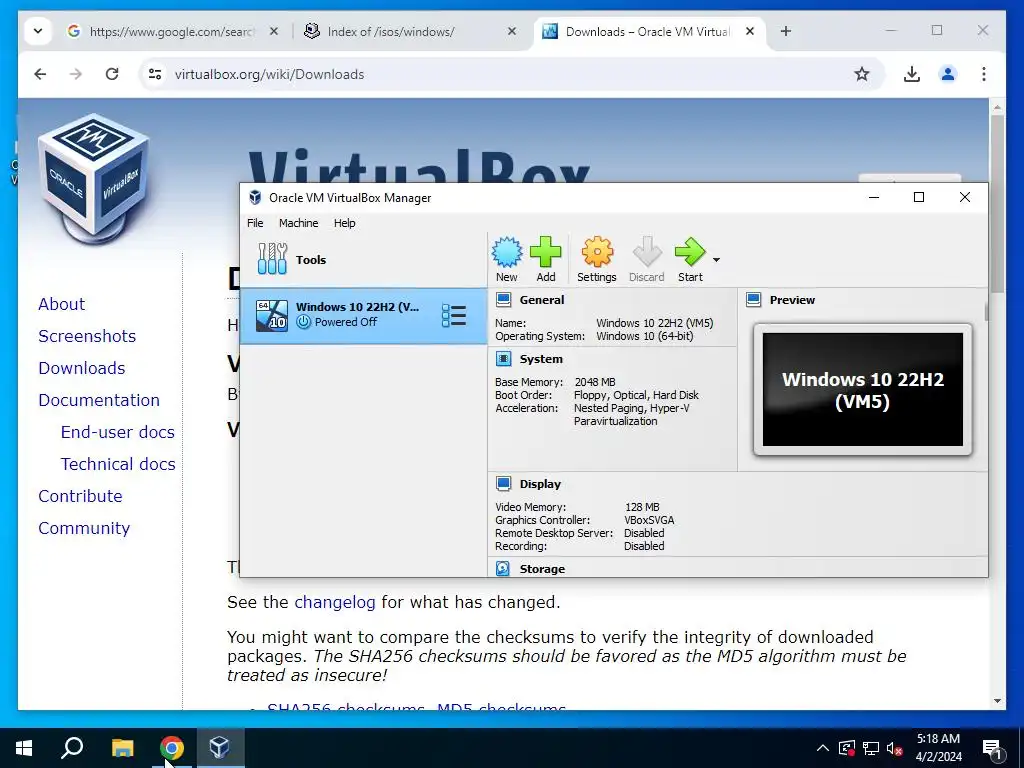The width and height of the screenshot is (1024, 768).
Task: Click the Preview section icon
Action: click(x=754, y=300)
